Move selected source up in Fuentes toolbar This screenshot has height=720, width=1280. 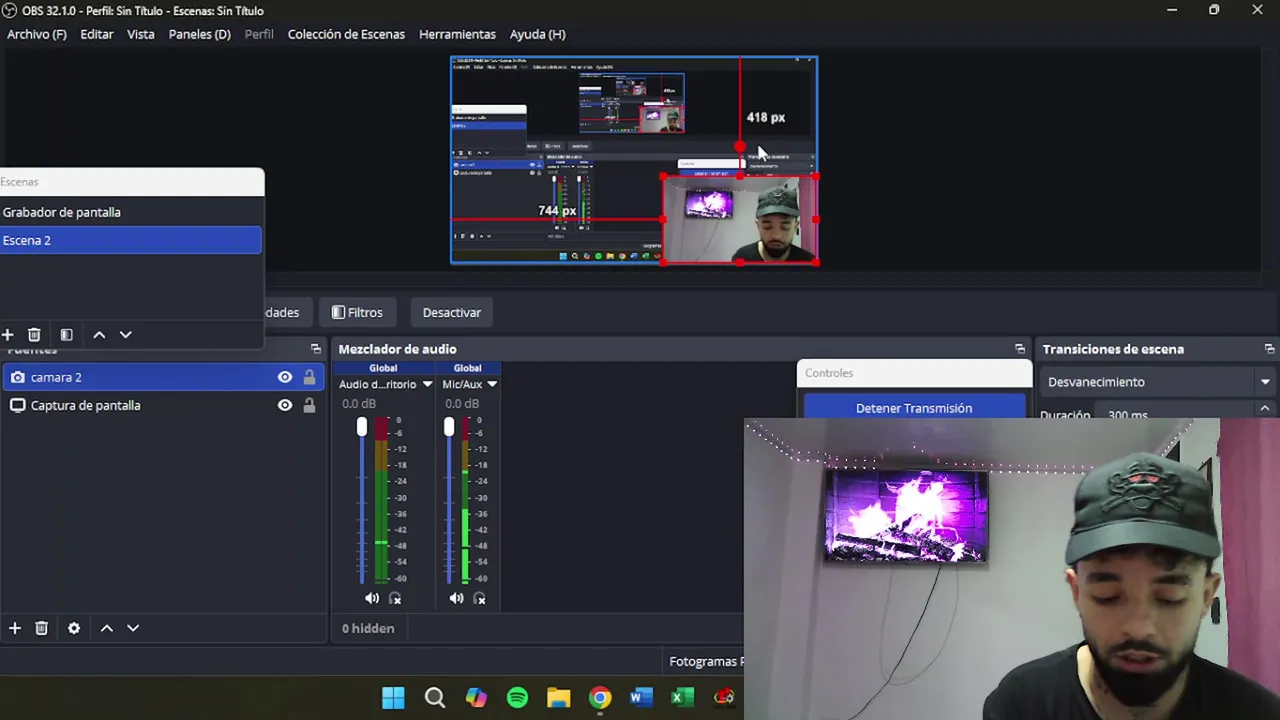pyautogui.click(x=107, y=628)
